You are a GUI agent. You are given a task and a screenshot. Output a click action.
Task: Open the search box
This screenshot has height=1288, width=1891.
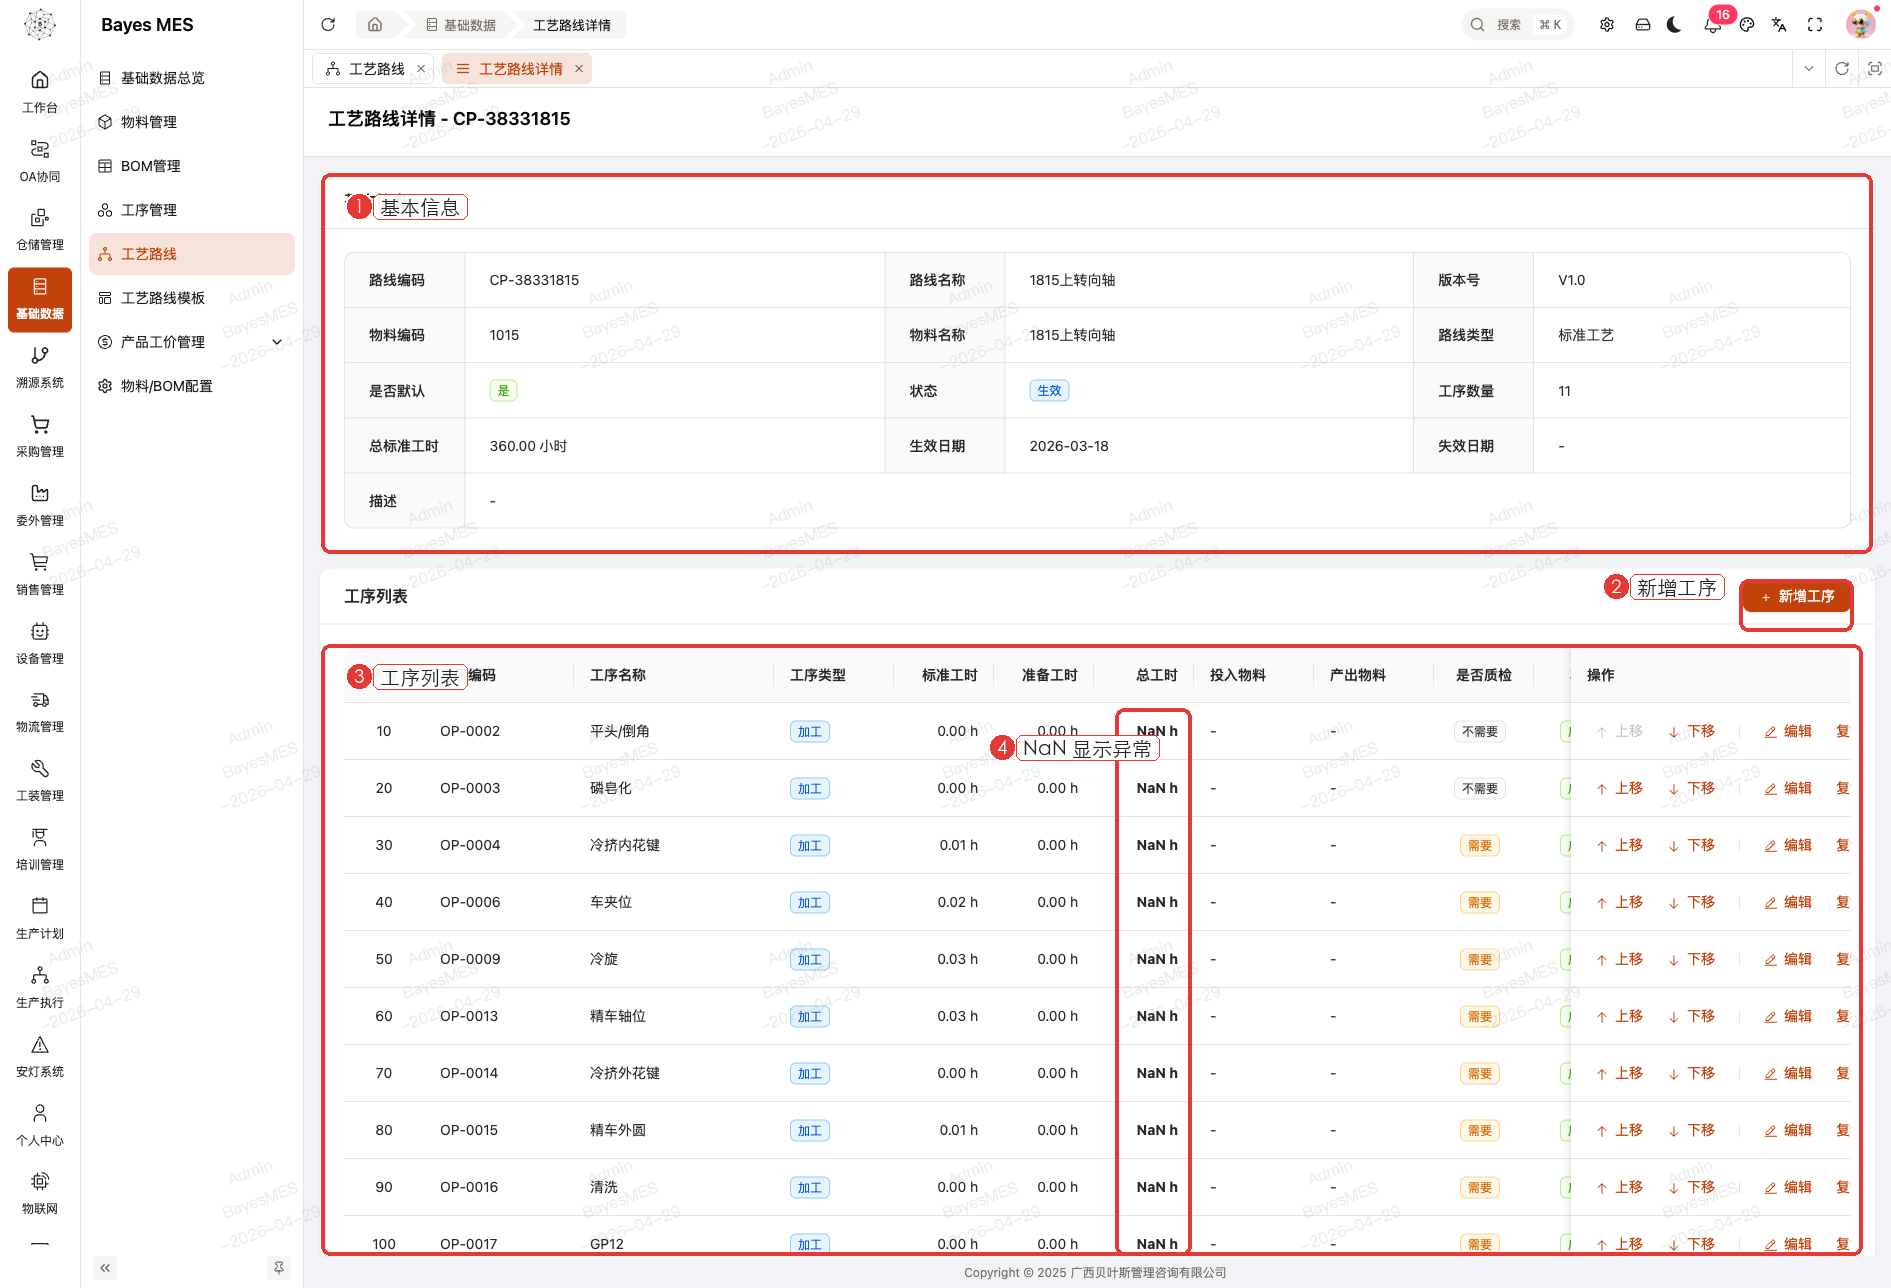click(x=1518, y=25)
